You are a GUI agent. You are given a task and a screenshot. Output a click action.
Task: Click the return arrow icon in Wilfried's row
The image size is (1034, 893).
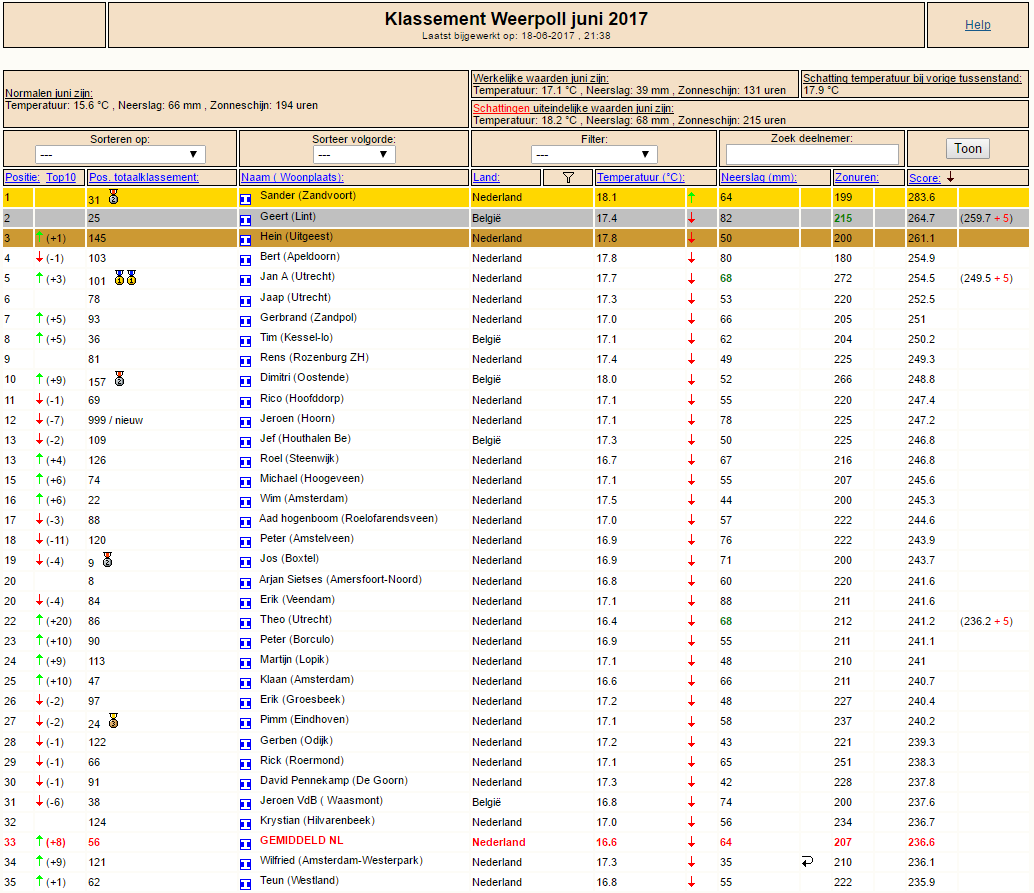807,861
